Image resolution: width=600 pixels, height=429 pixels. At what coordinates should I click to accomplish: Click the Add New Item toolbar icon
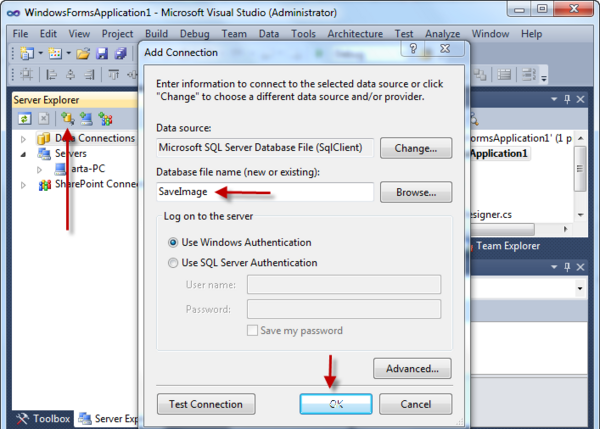click(x=55, y=53)
